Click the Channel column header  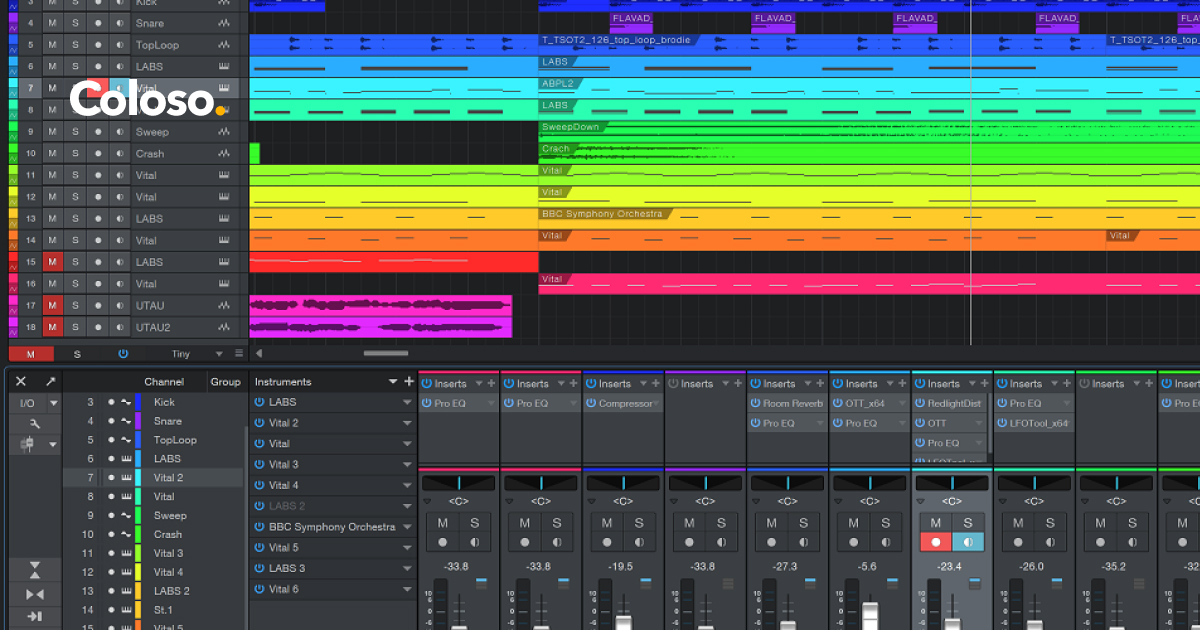tap(163, 382)
